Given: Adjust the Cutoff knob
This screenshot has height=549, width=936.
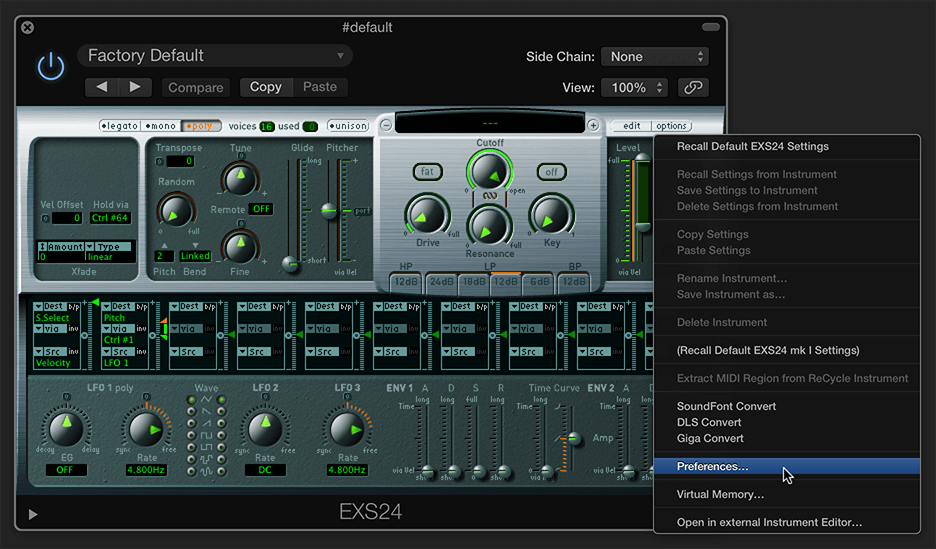Looking at the screenshot, I should [489, 171].
